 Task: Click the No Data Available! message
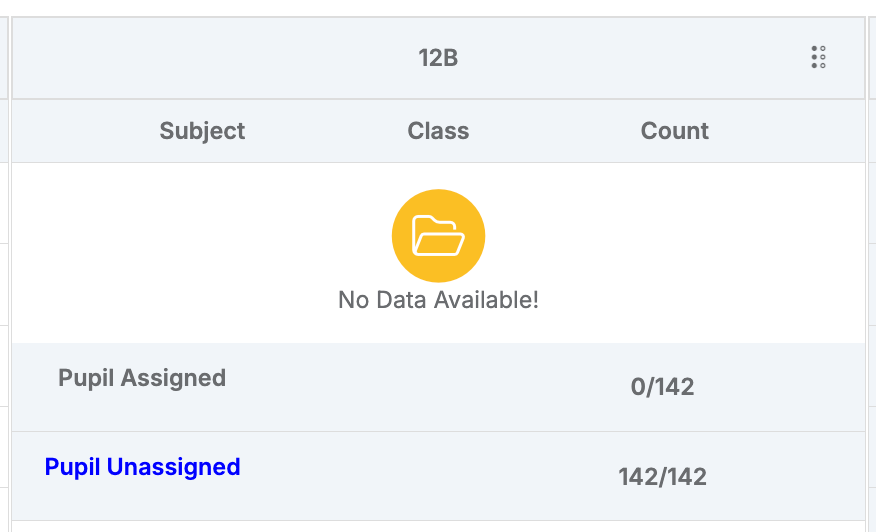[x=439, y=300]
